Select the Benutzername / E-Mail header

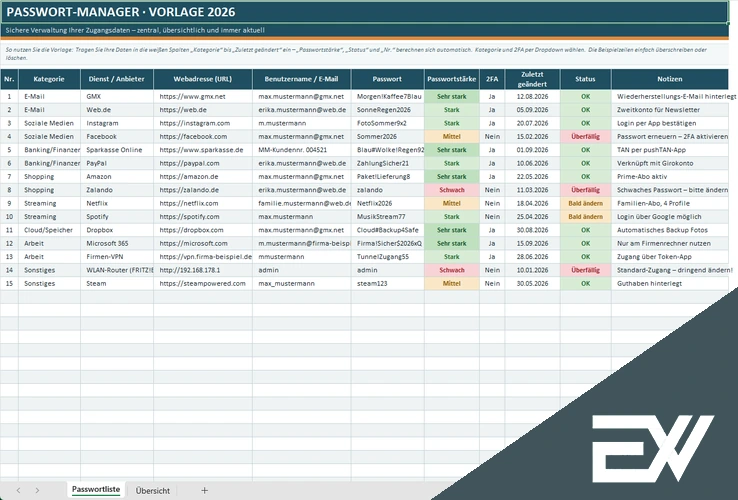click(x=302, y=79)
